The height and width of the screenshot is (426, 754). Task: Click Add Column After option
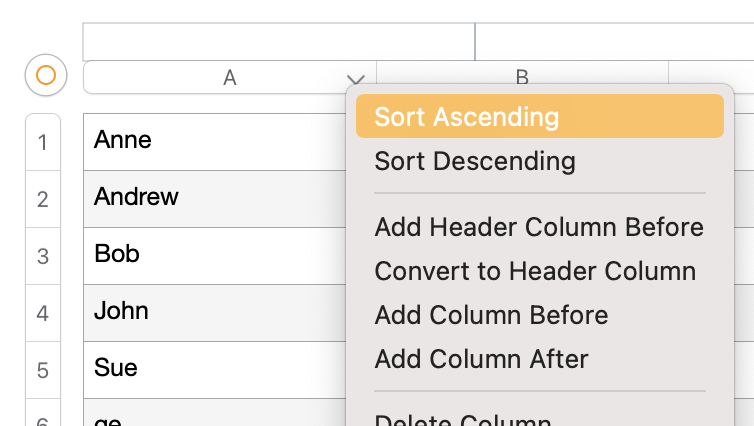[x=481, y=359]
